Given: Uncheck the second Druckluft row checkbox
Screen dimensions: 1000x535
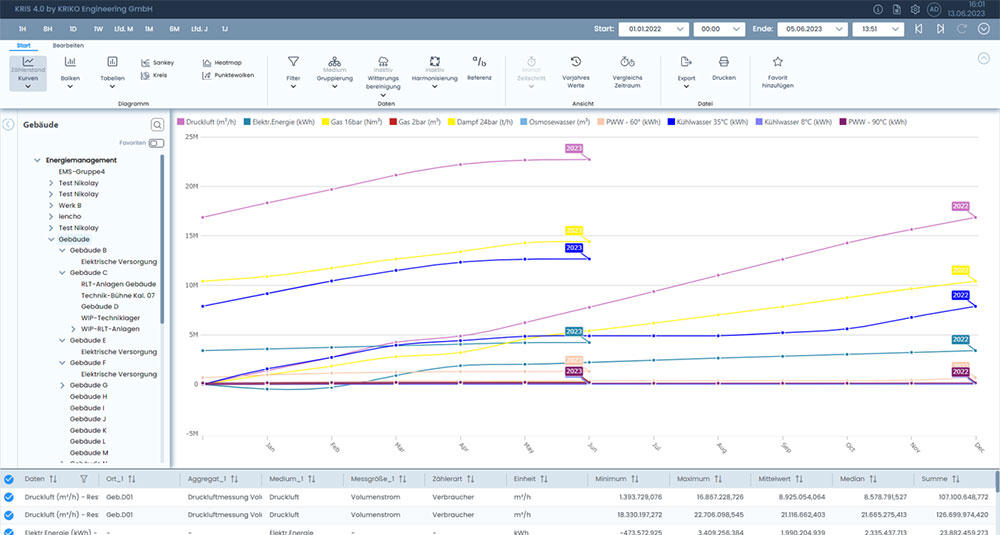Looking at the screenshot, I should 9,515.
